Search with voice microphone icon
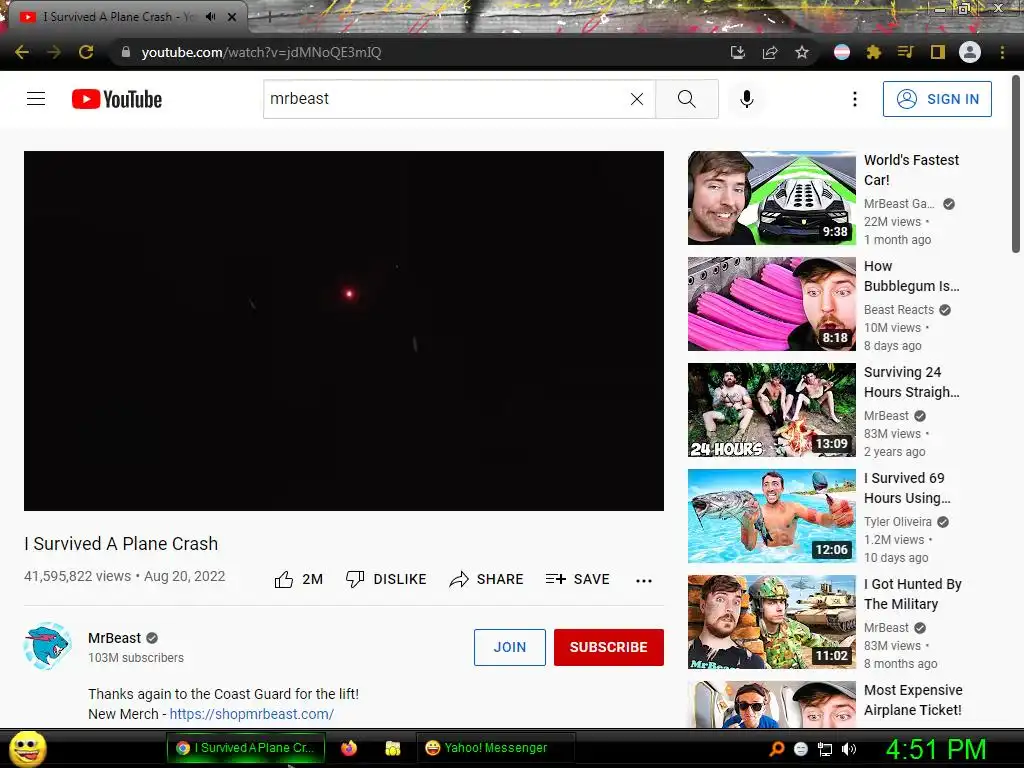The image size is (1024, 768). [x=746, y=99]
